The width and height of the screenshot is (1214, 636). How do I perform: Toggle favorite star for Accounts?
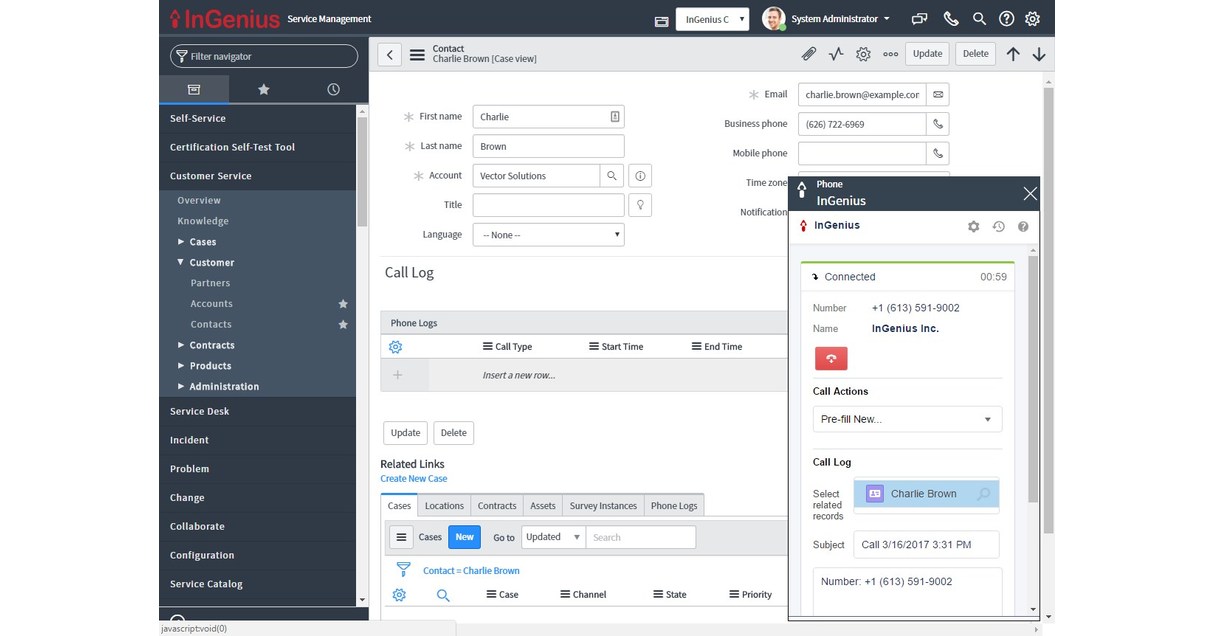pos(343,303)
